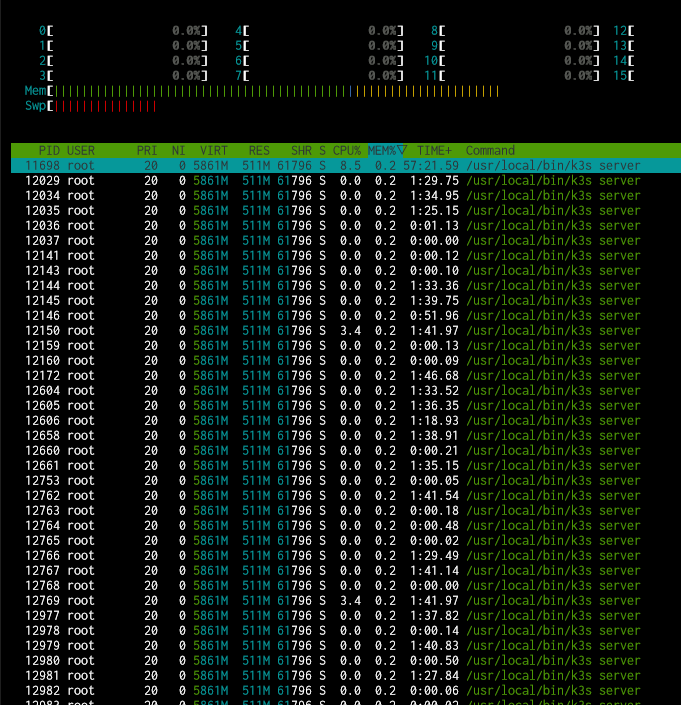
Task: Sort processes by PID column header
Action: pos(49,151)
